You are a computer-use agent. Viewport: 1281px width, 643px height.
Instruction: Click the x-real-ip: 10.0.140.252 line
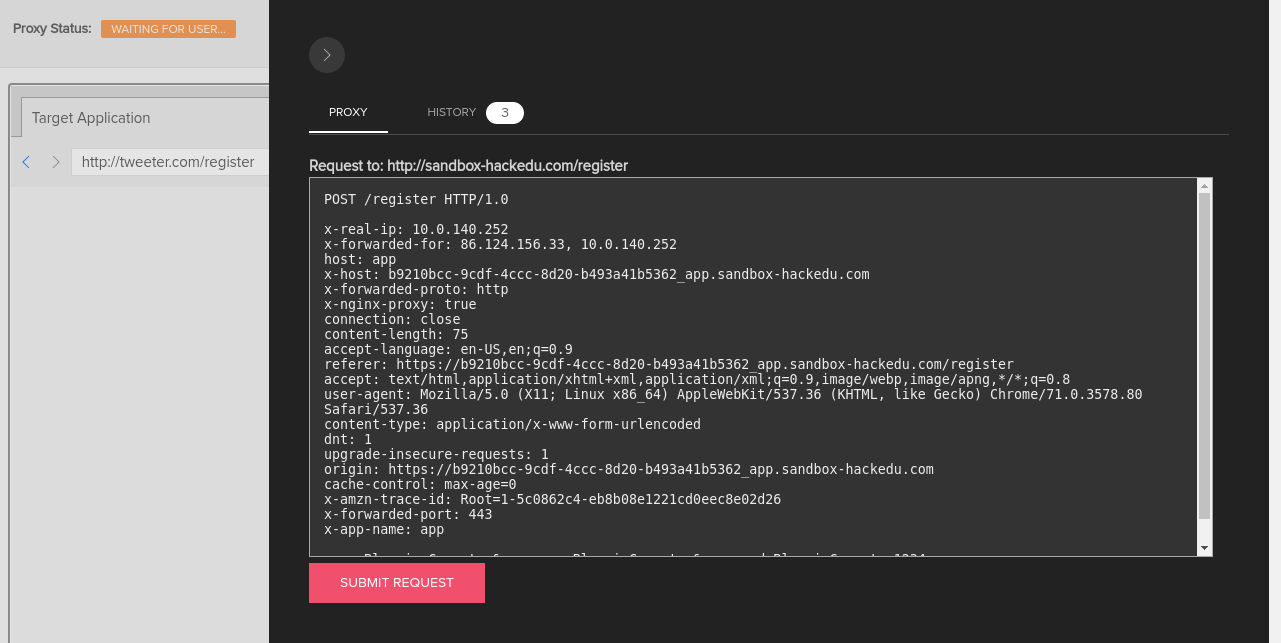click(x=416, y=230)
